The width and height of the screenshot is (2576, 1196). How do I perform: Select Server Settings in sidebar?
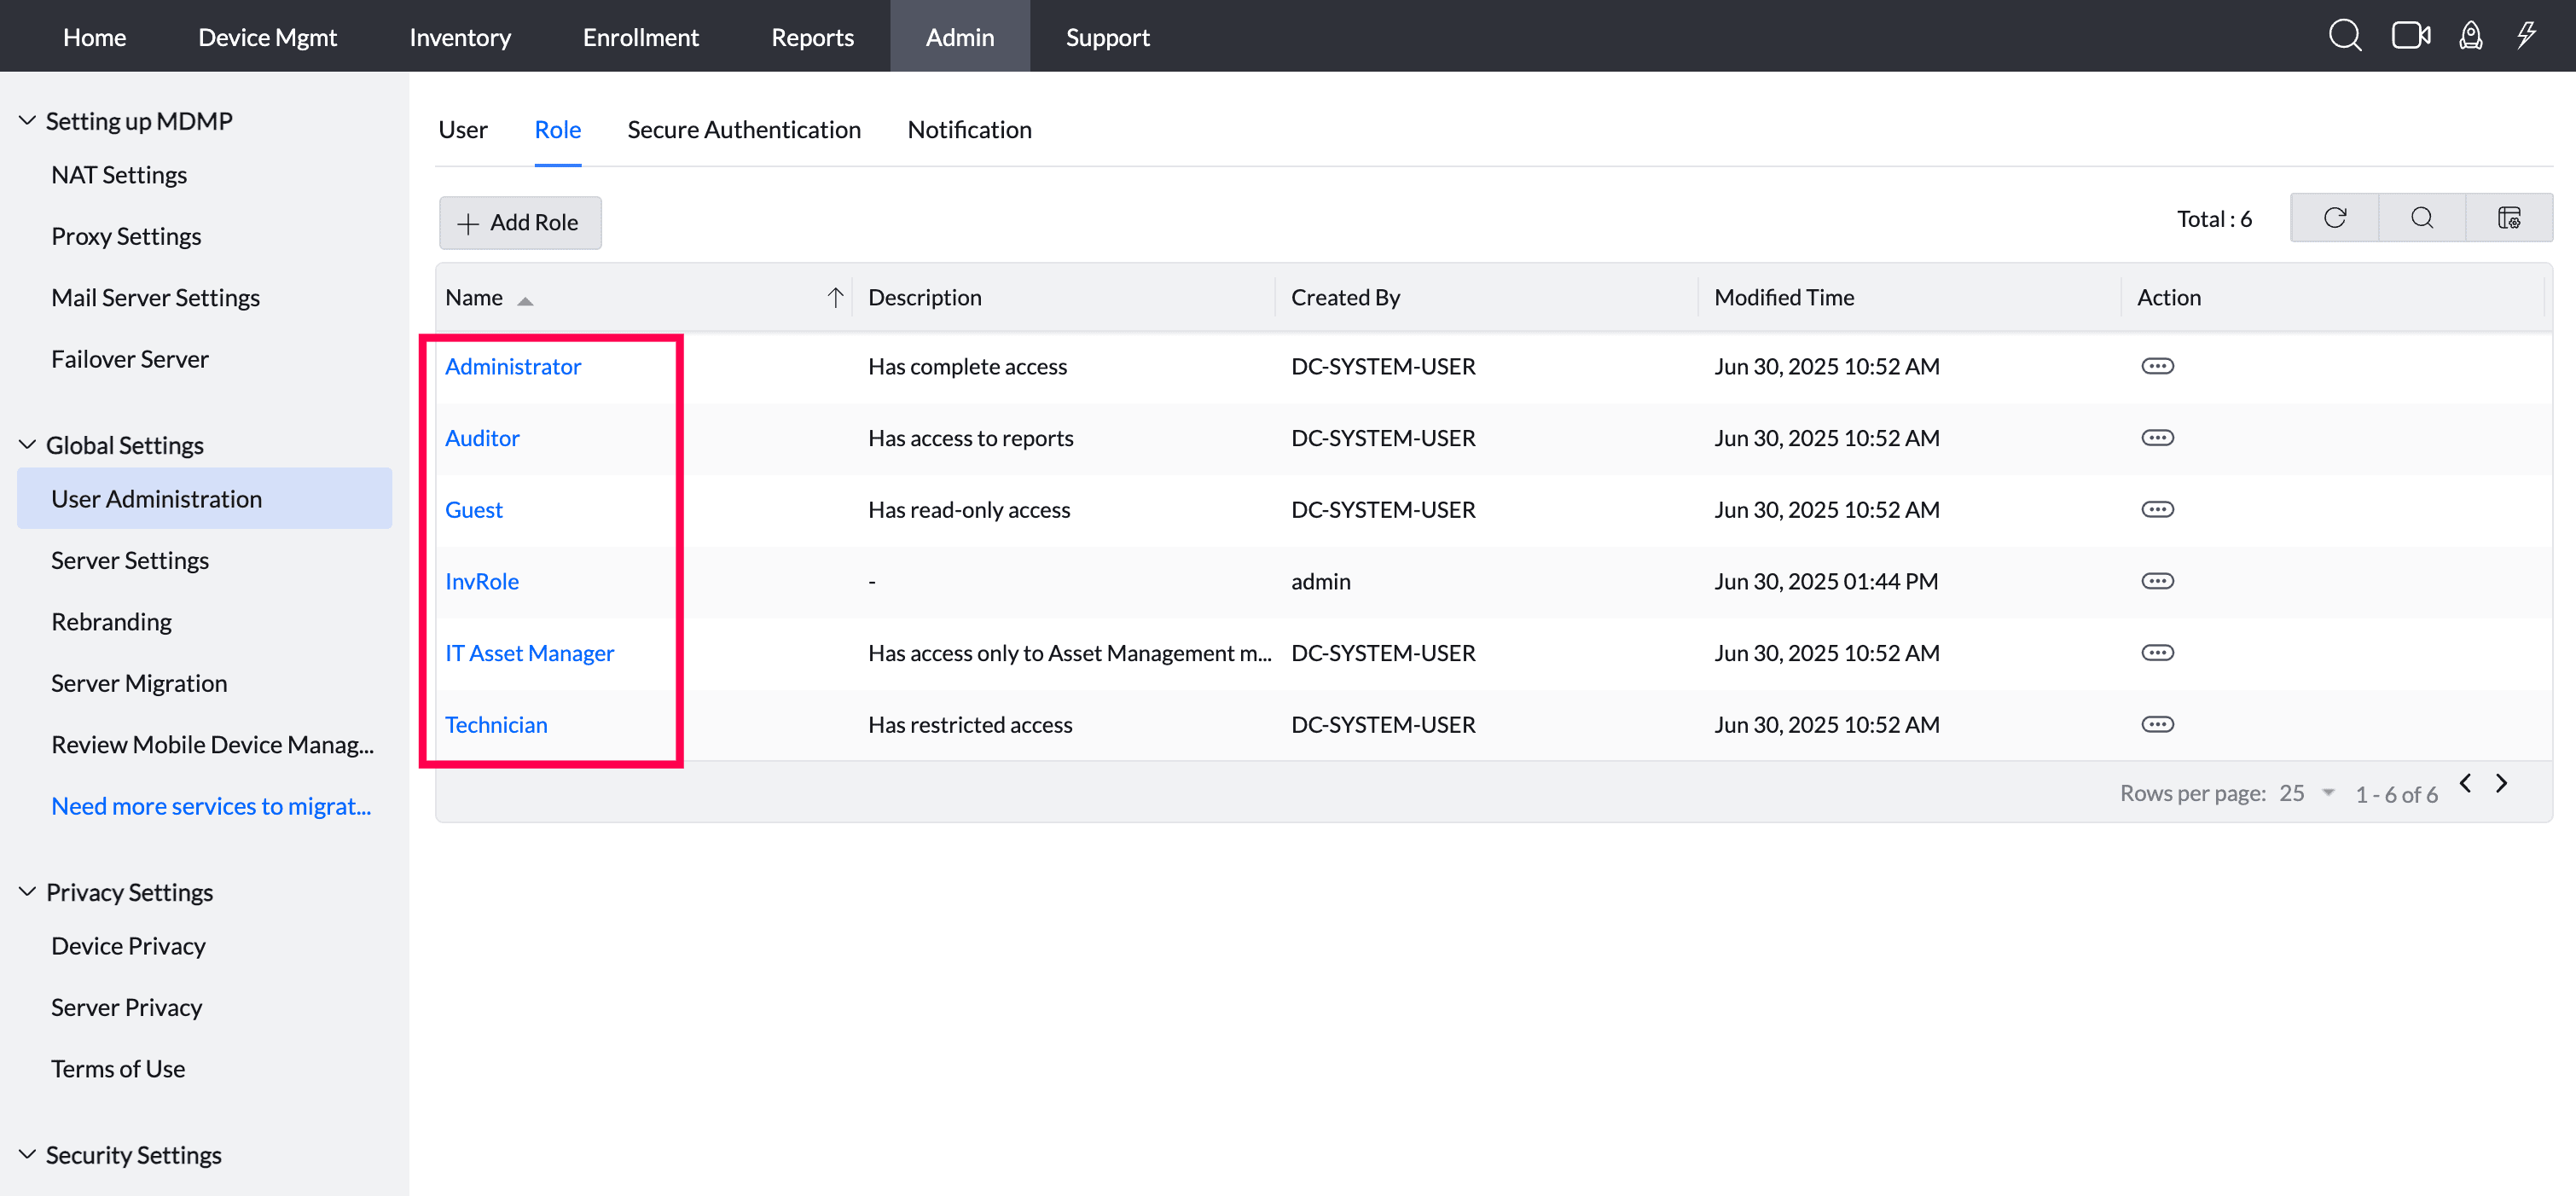tap(130, 560)
